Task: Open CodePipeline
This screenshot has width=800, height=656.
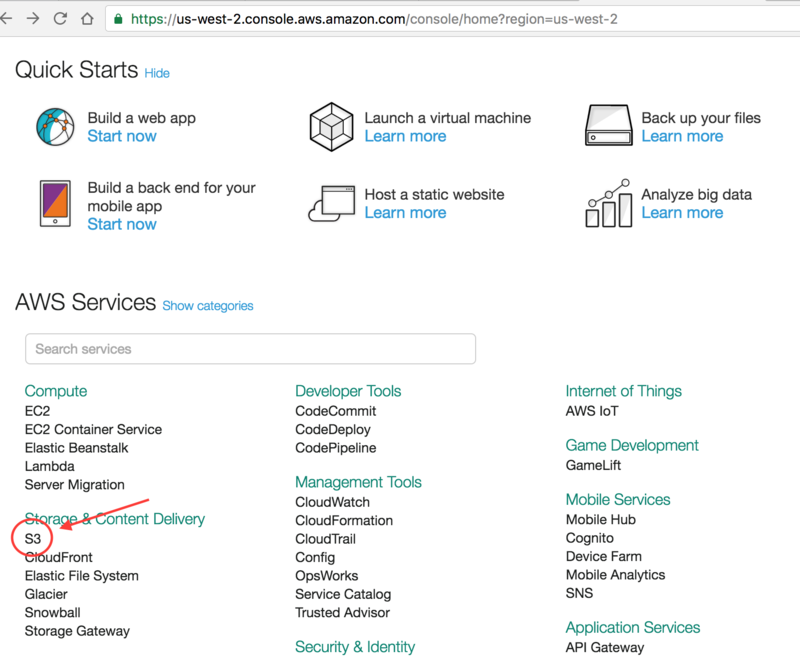Action: [x=336, y=448]
